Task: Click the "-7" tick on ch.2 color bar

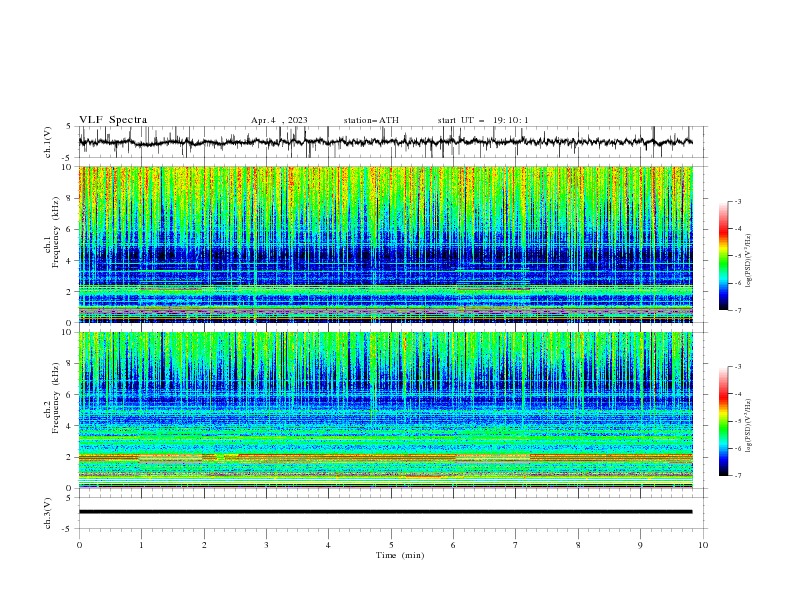Action: 737,476
